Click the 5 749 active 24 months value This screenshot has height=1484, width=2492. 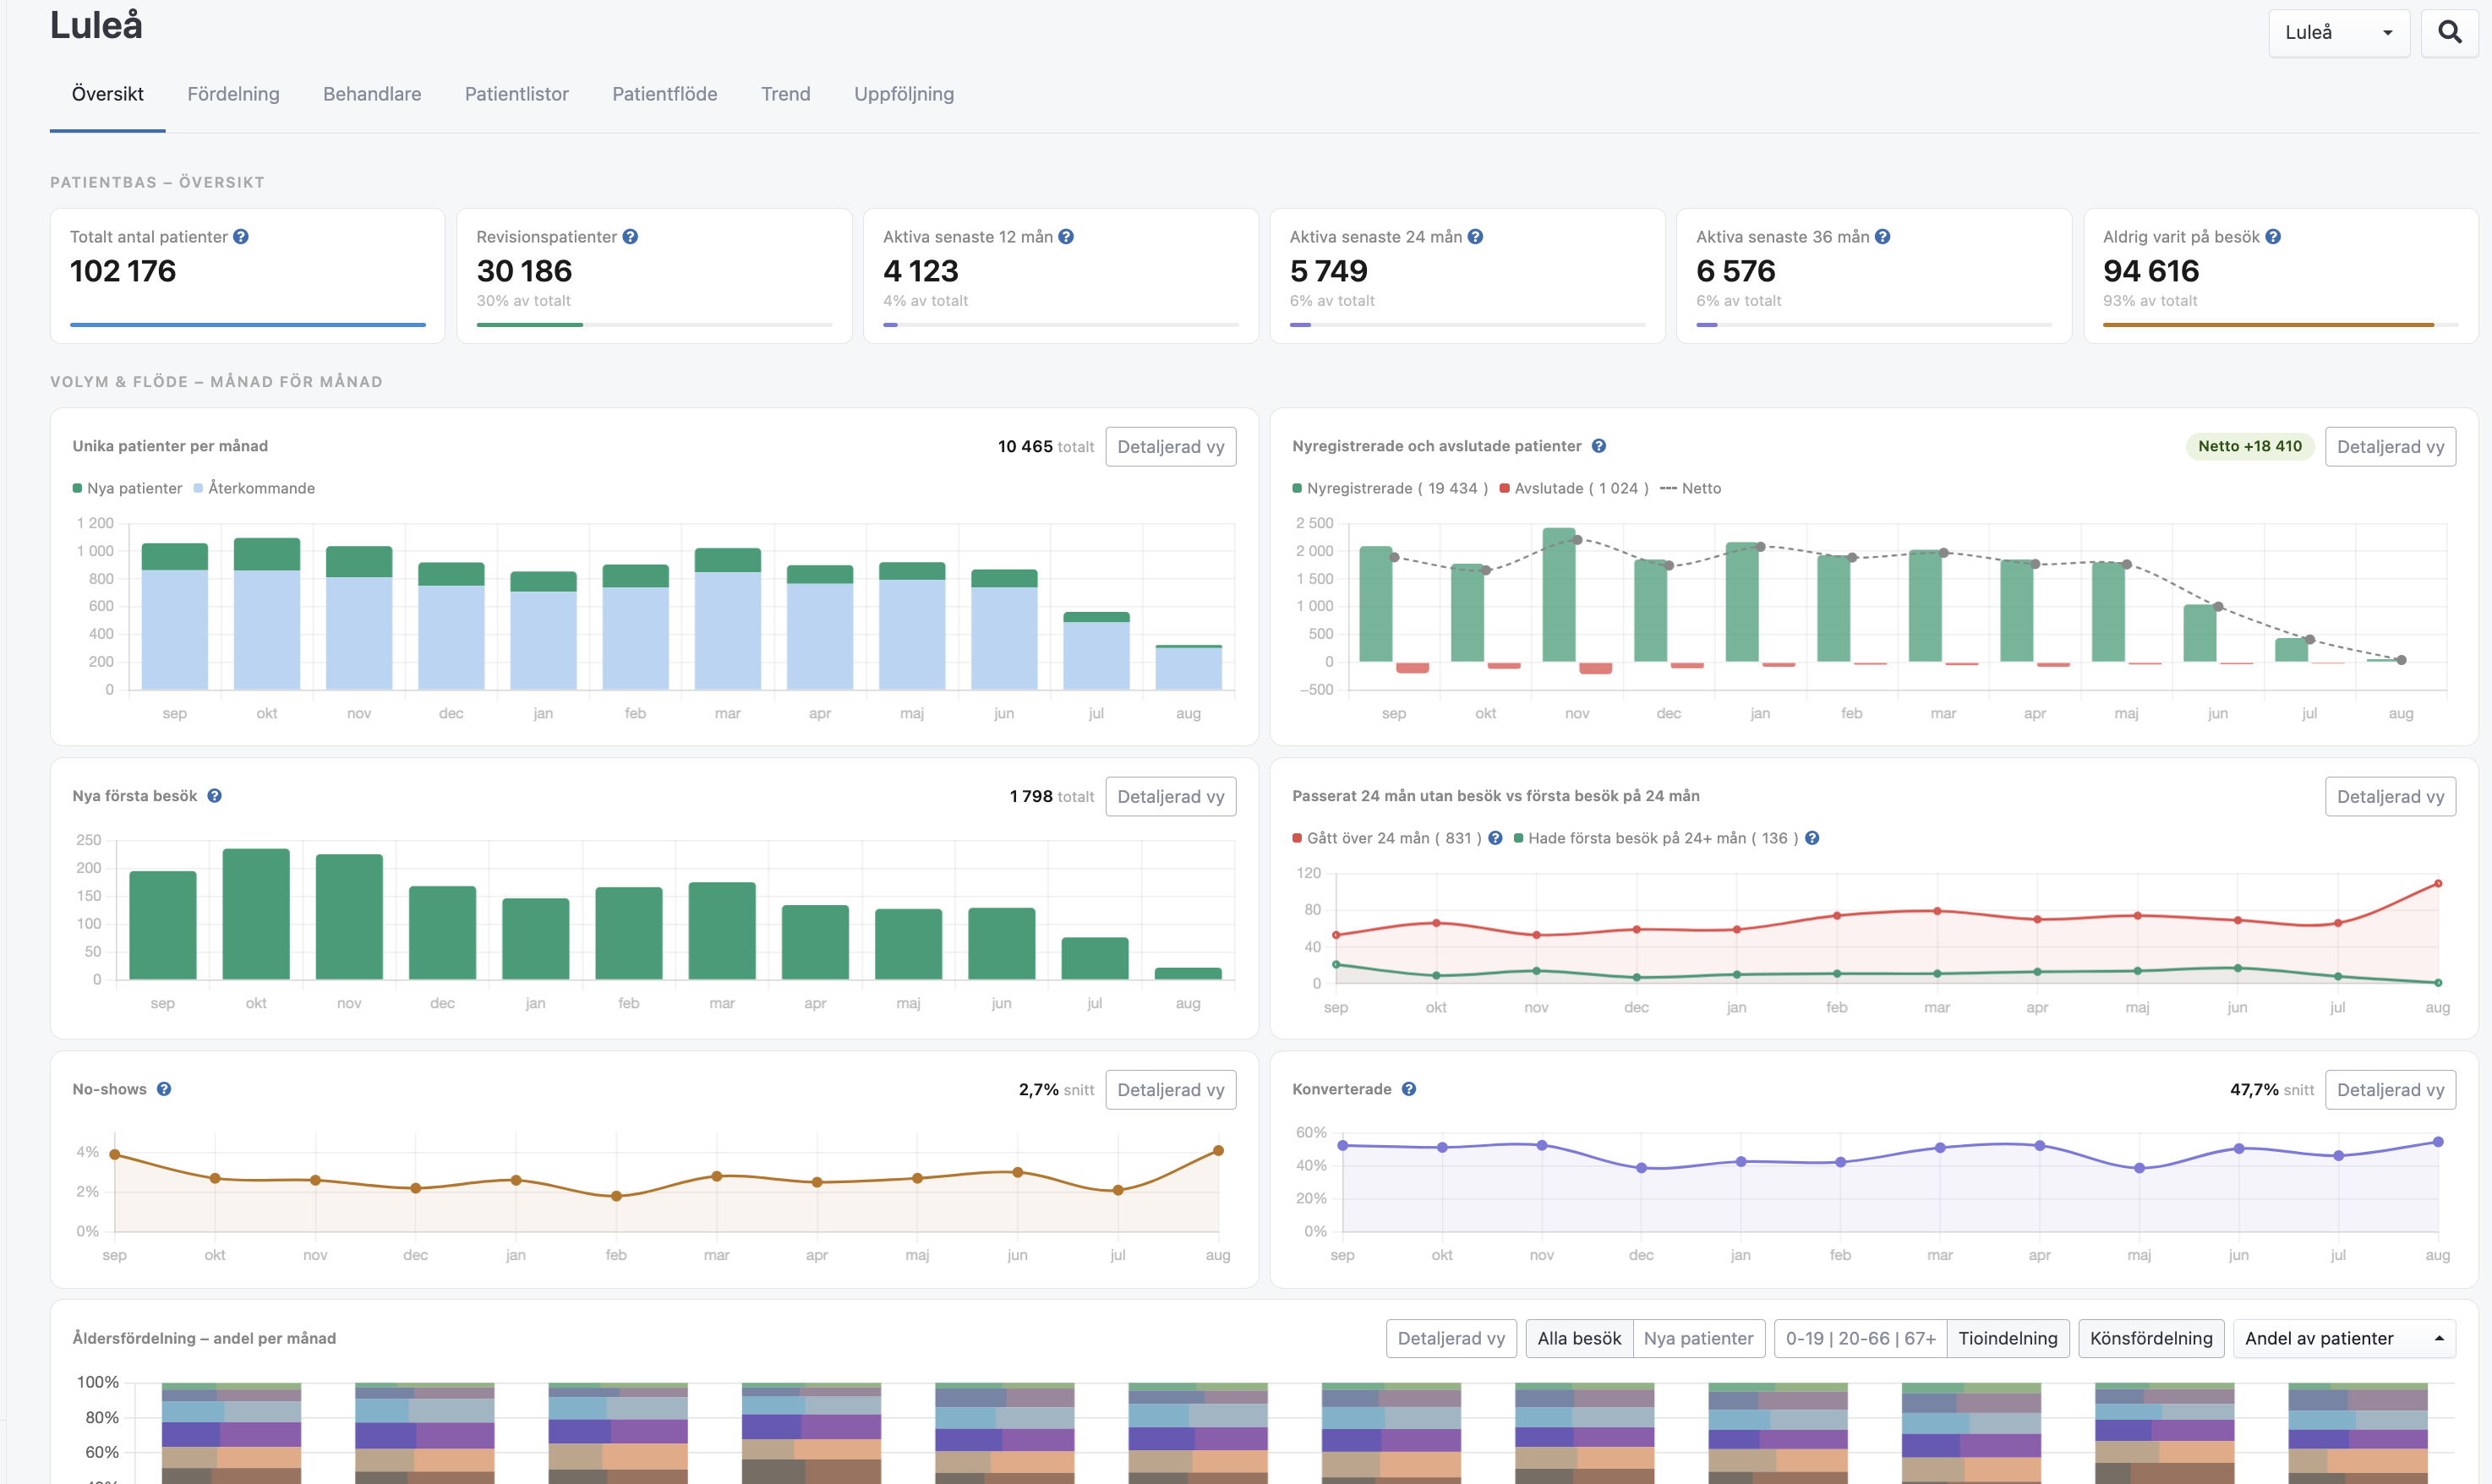(x=1328, y=271)
